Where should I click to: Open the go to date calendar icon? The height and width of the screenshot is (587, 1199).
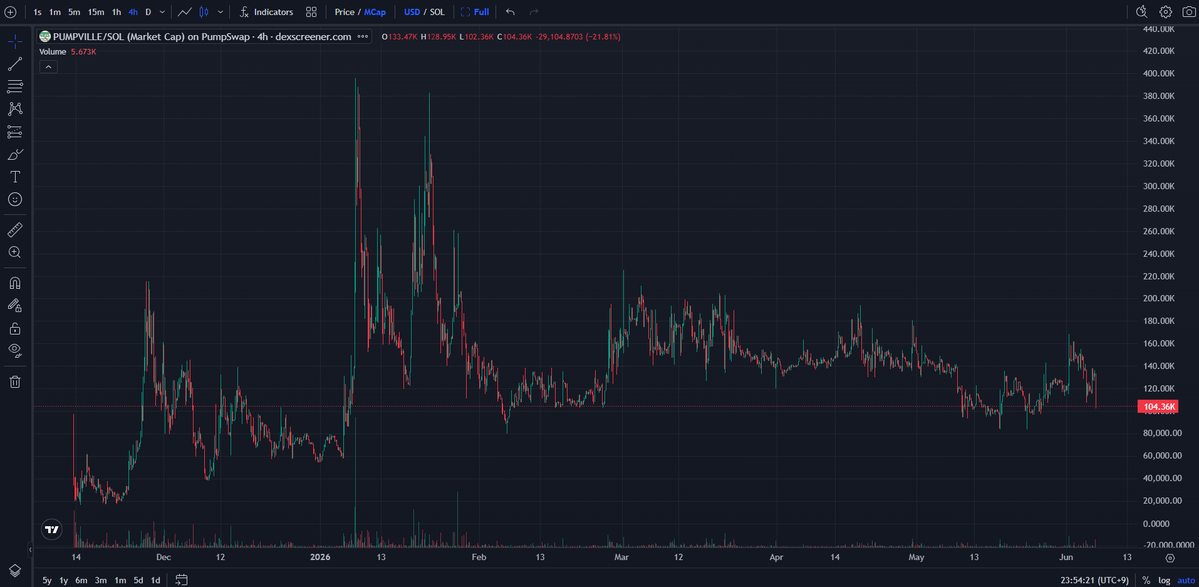coord(181,580)
